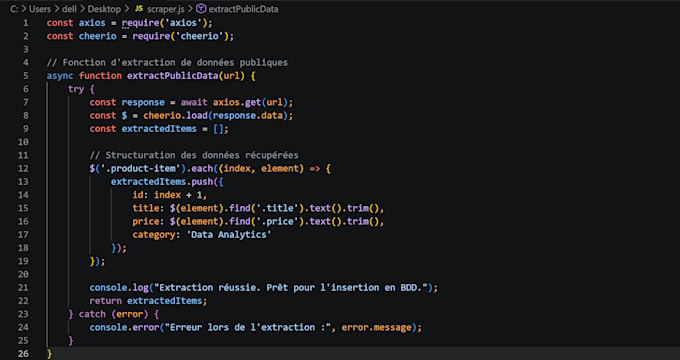Image resolution: width=680 pixels, height=360 pixels.
Task: Click the C: drive breadcrumb
Action: [14, 9]
